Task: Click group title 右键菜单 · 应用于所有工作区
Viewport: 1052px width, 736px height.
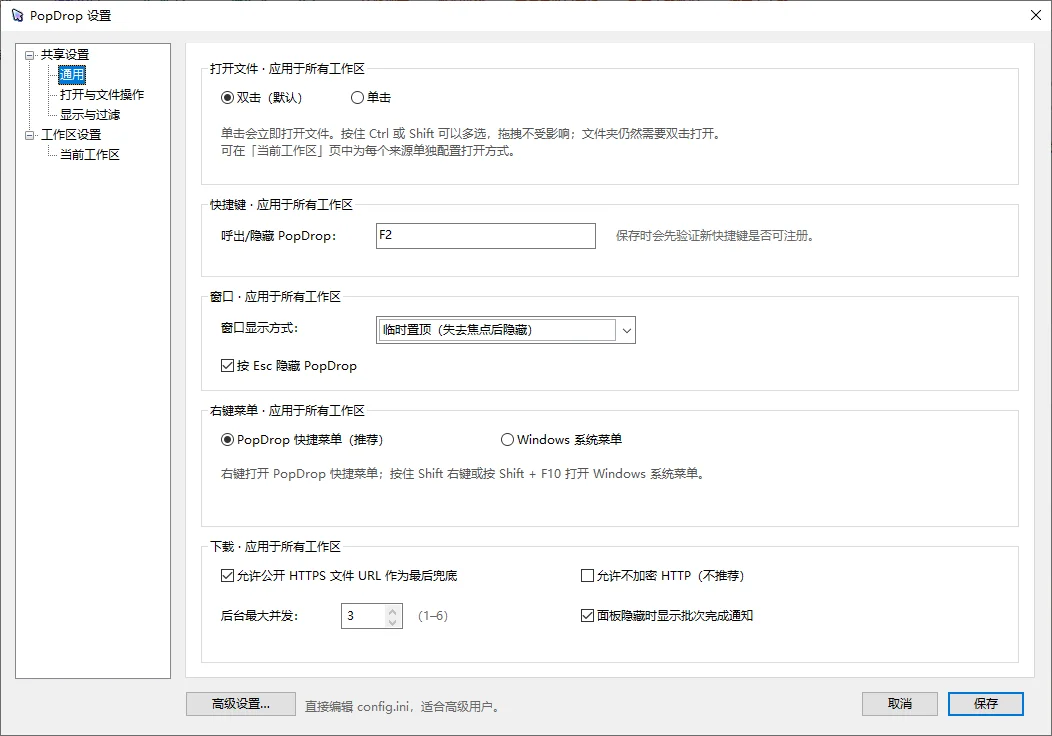Action: [287, 411]
